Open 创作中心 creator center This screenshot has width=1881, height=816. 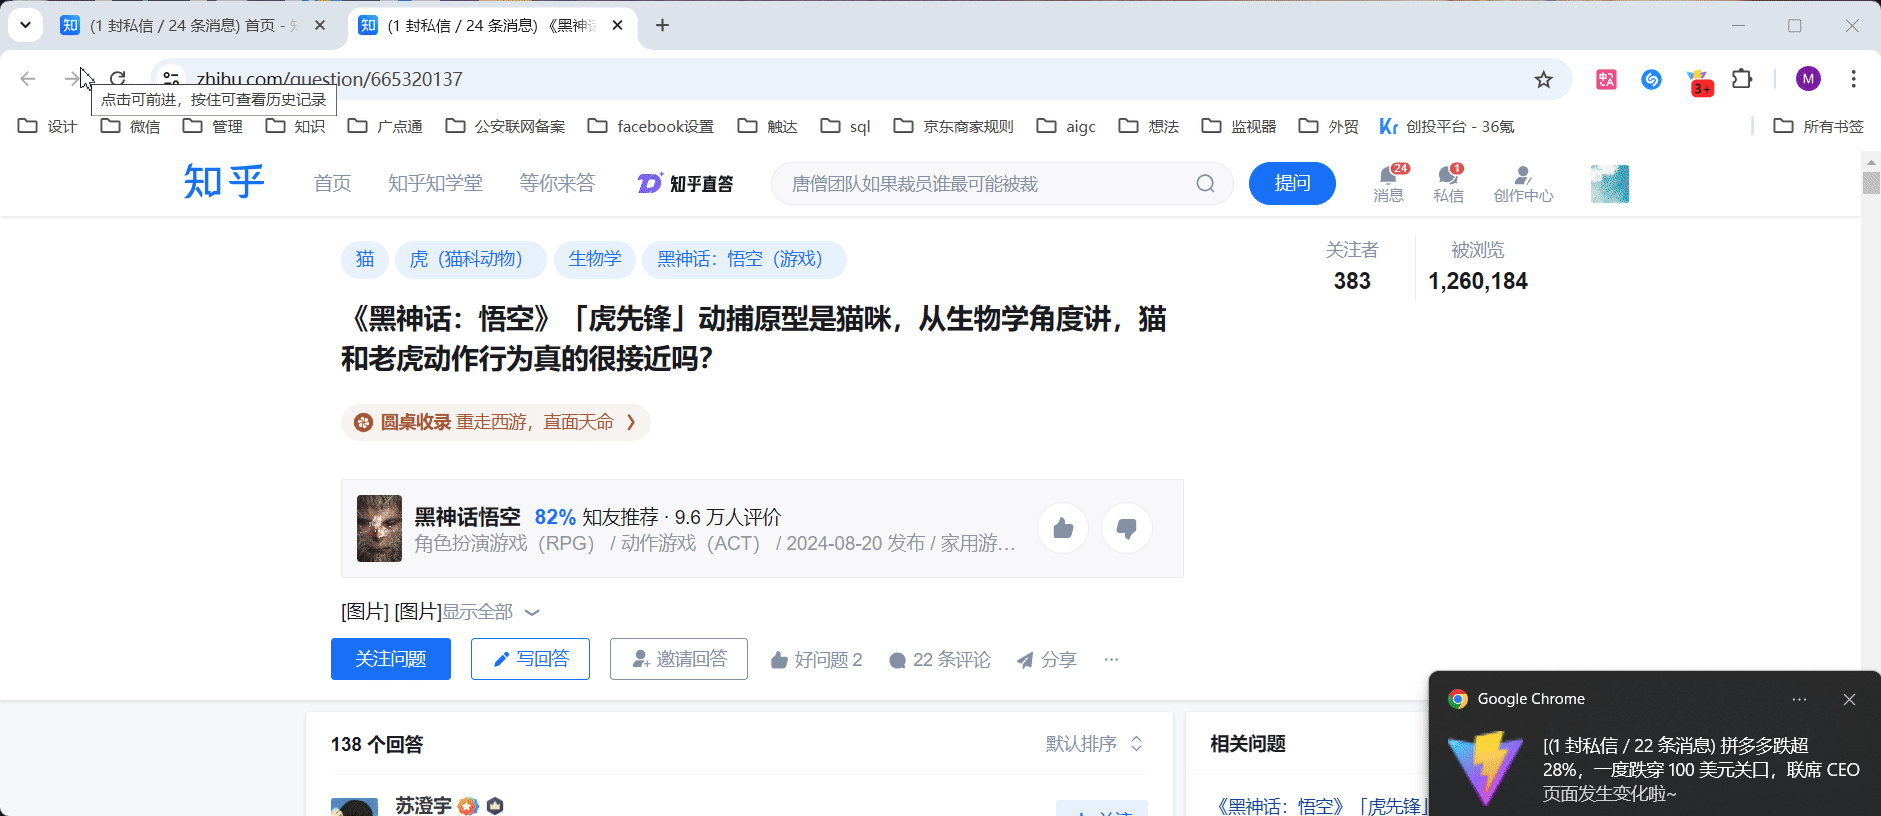coord(1523,184)
